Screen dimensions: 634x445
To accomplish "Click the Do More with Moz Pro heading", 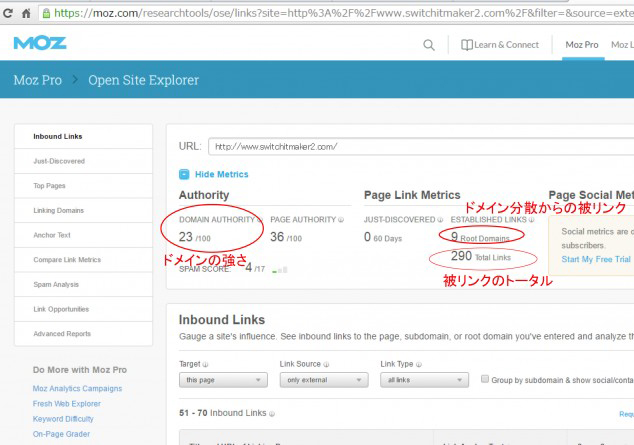I will (80, 370).
